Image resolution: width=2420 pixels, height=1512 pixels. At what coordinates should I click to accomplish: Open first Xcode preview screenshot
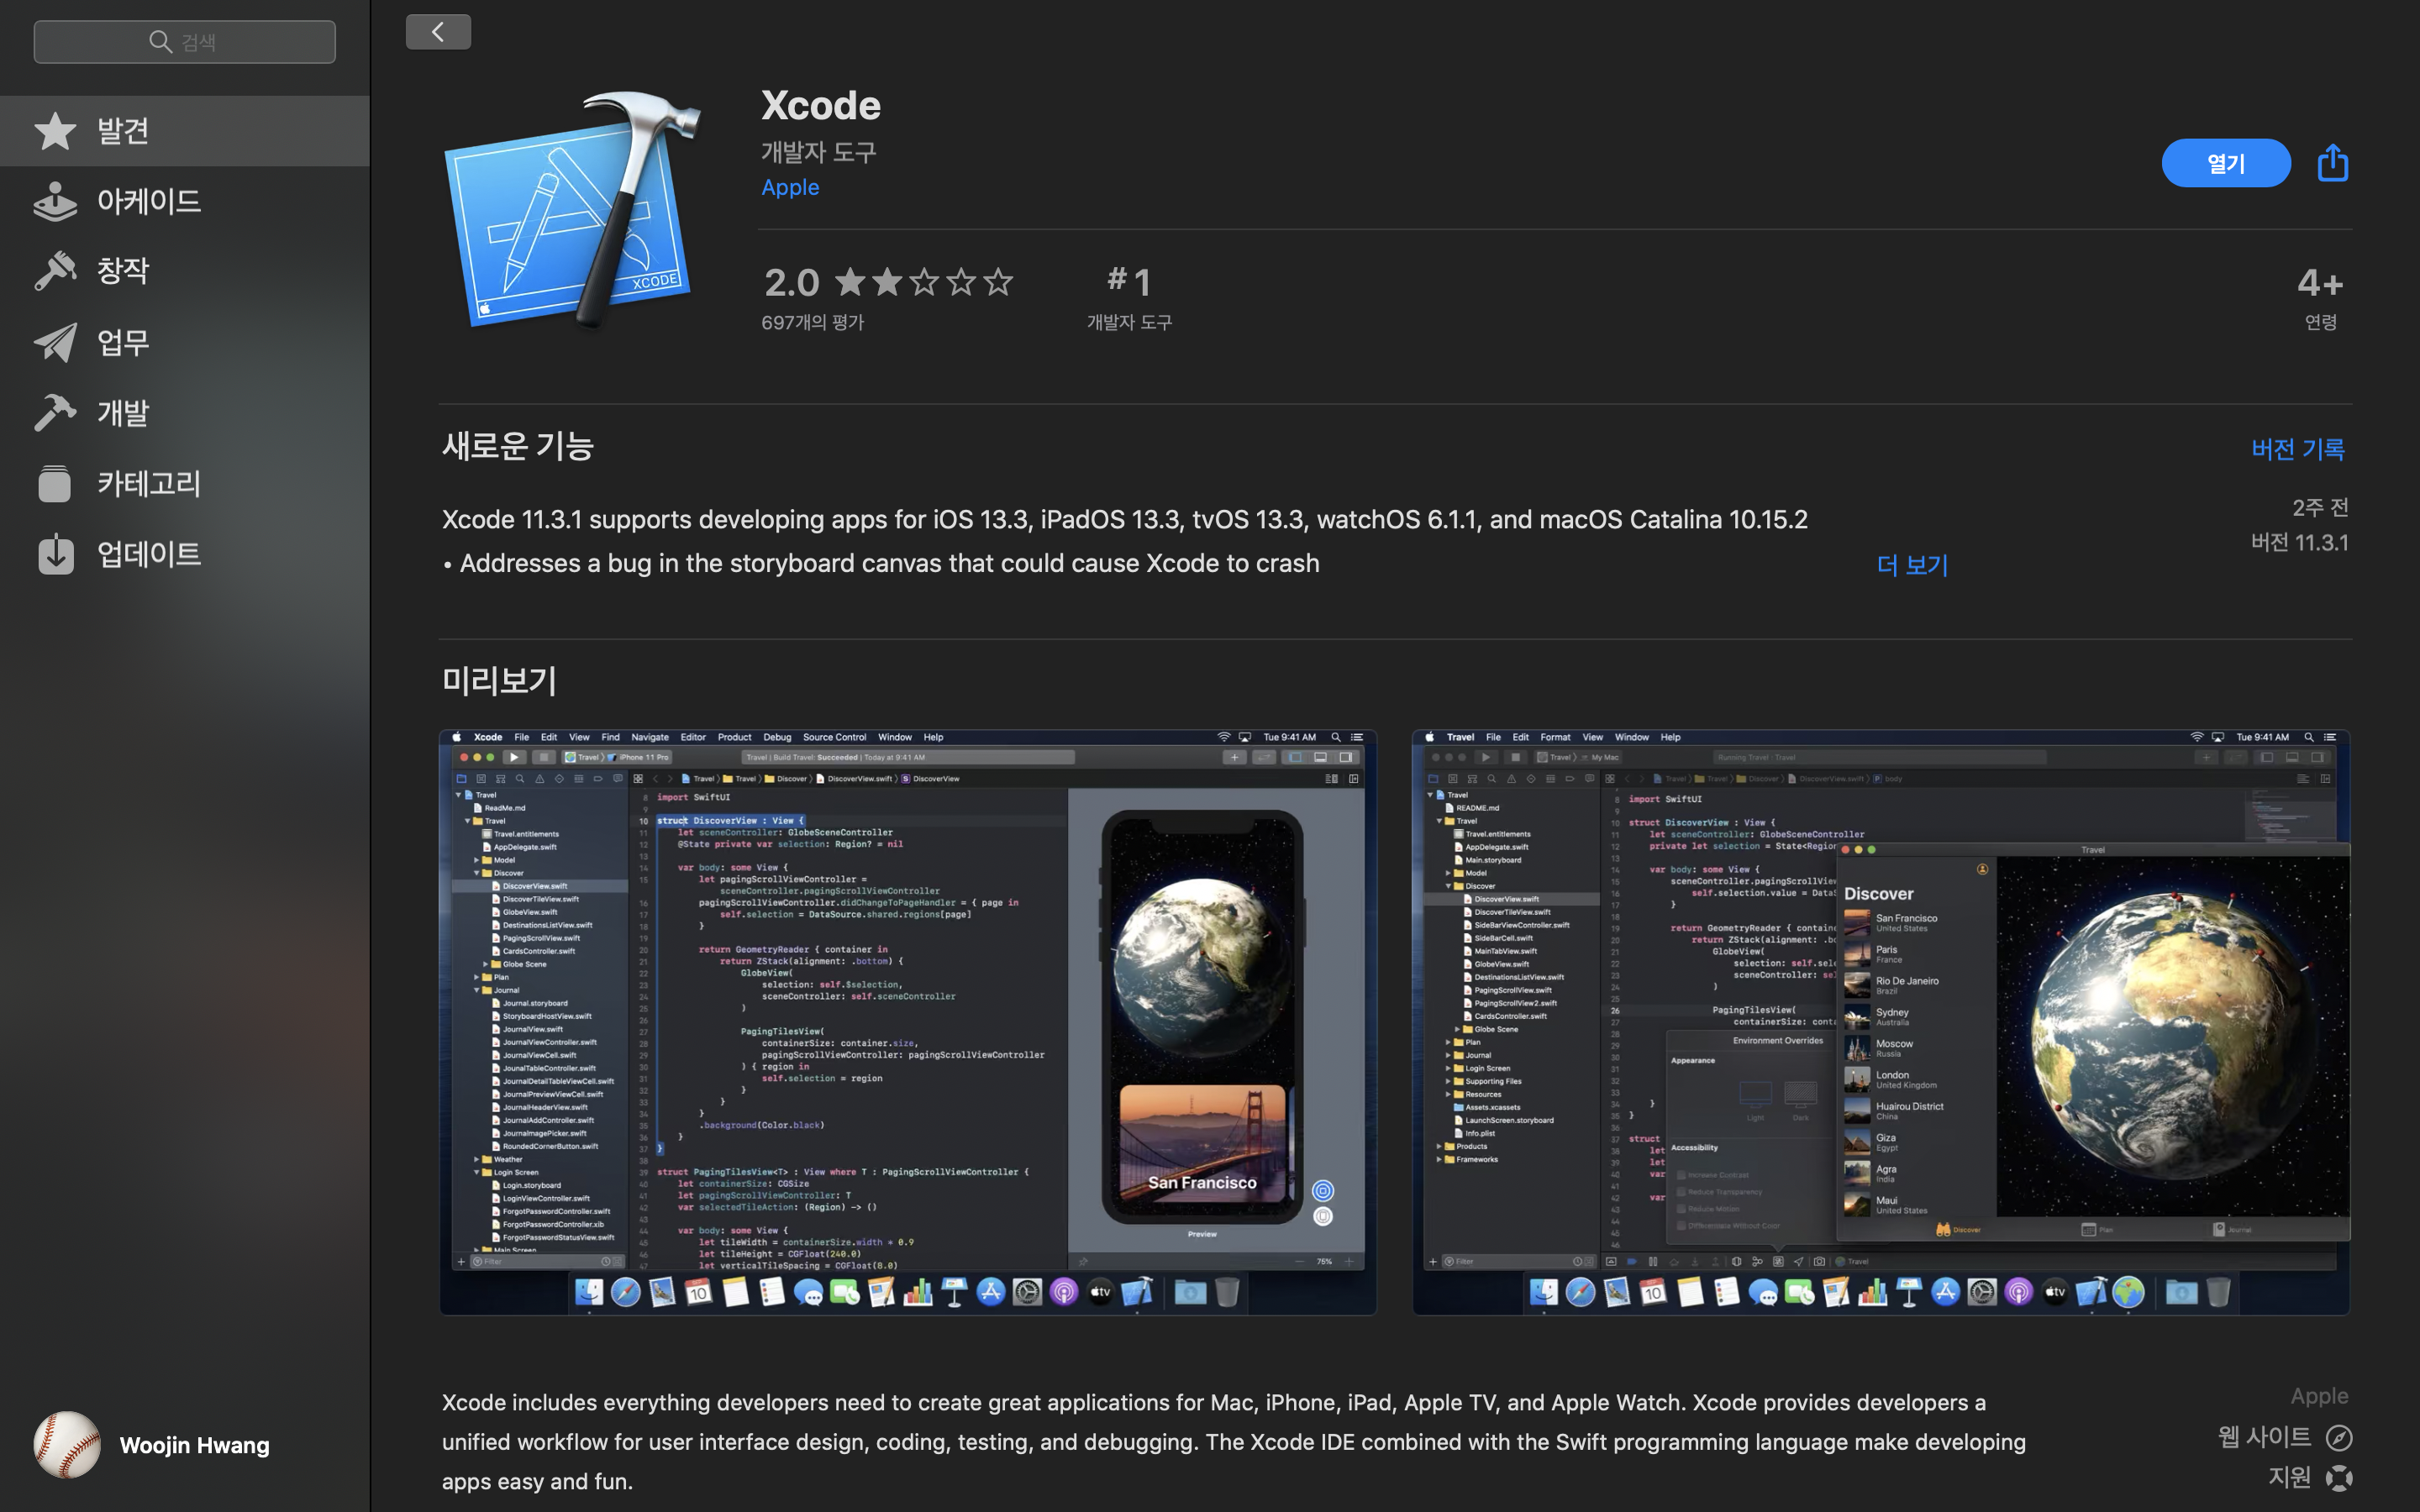coord(907,1021)
